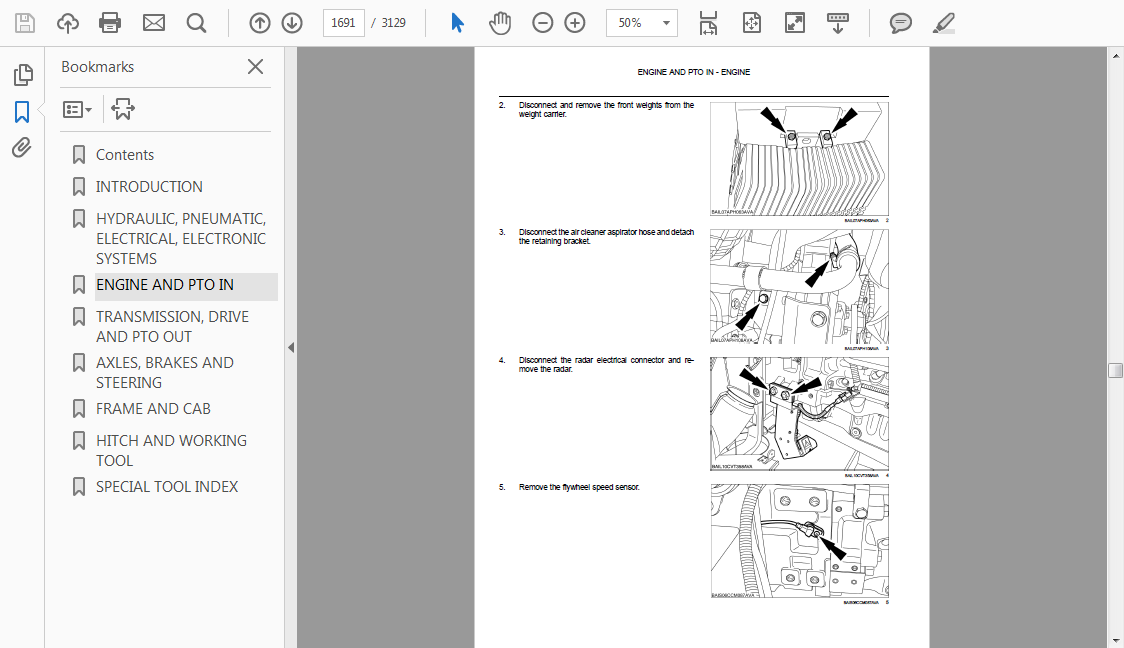Click the Contents bookmark ribbon icon
The image size is (1124, 648).
click(79, 155)
